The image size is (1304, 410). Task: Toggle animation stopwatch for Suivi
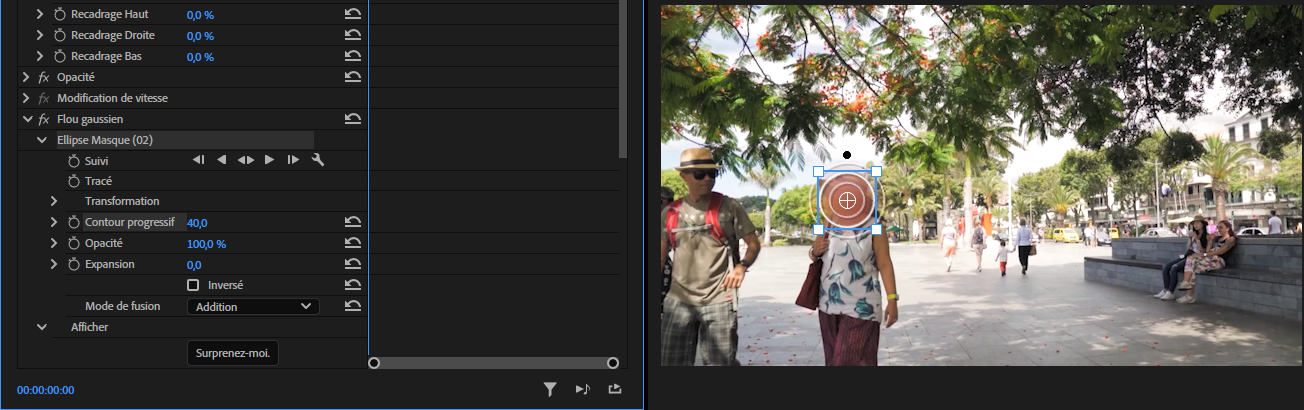pyautogui.click(x=73, y=161)
